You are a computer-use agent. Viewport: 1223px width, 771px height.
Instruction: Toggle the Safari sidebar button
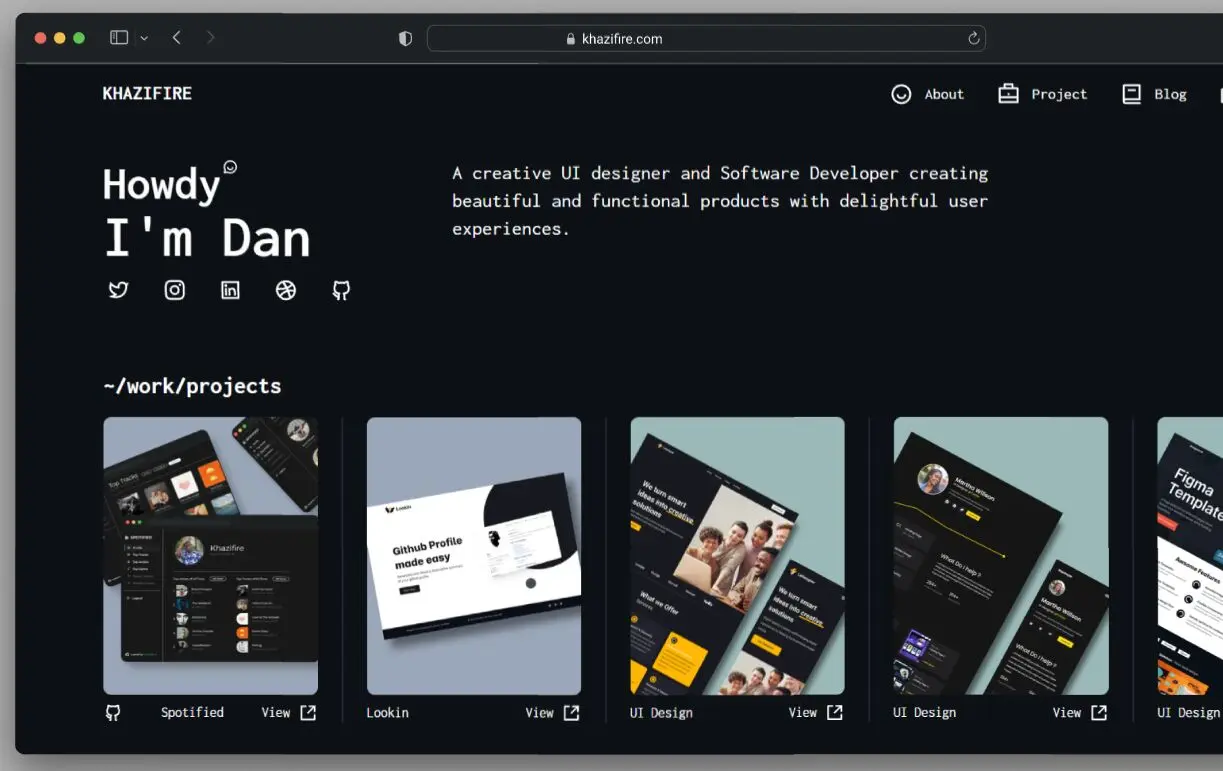point(117,36)
